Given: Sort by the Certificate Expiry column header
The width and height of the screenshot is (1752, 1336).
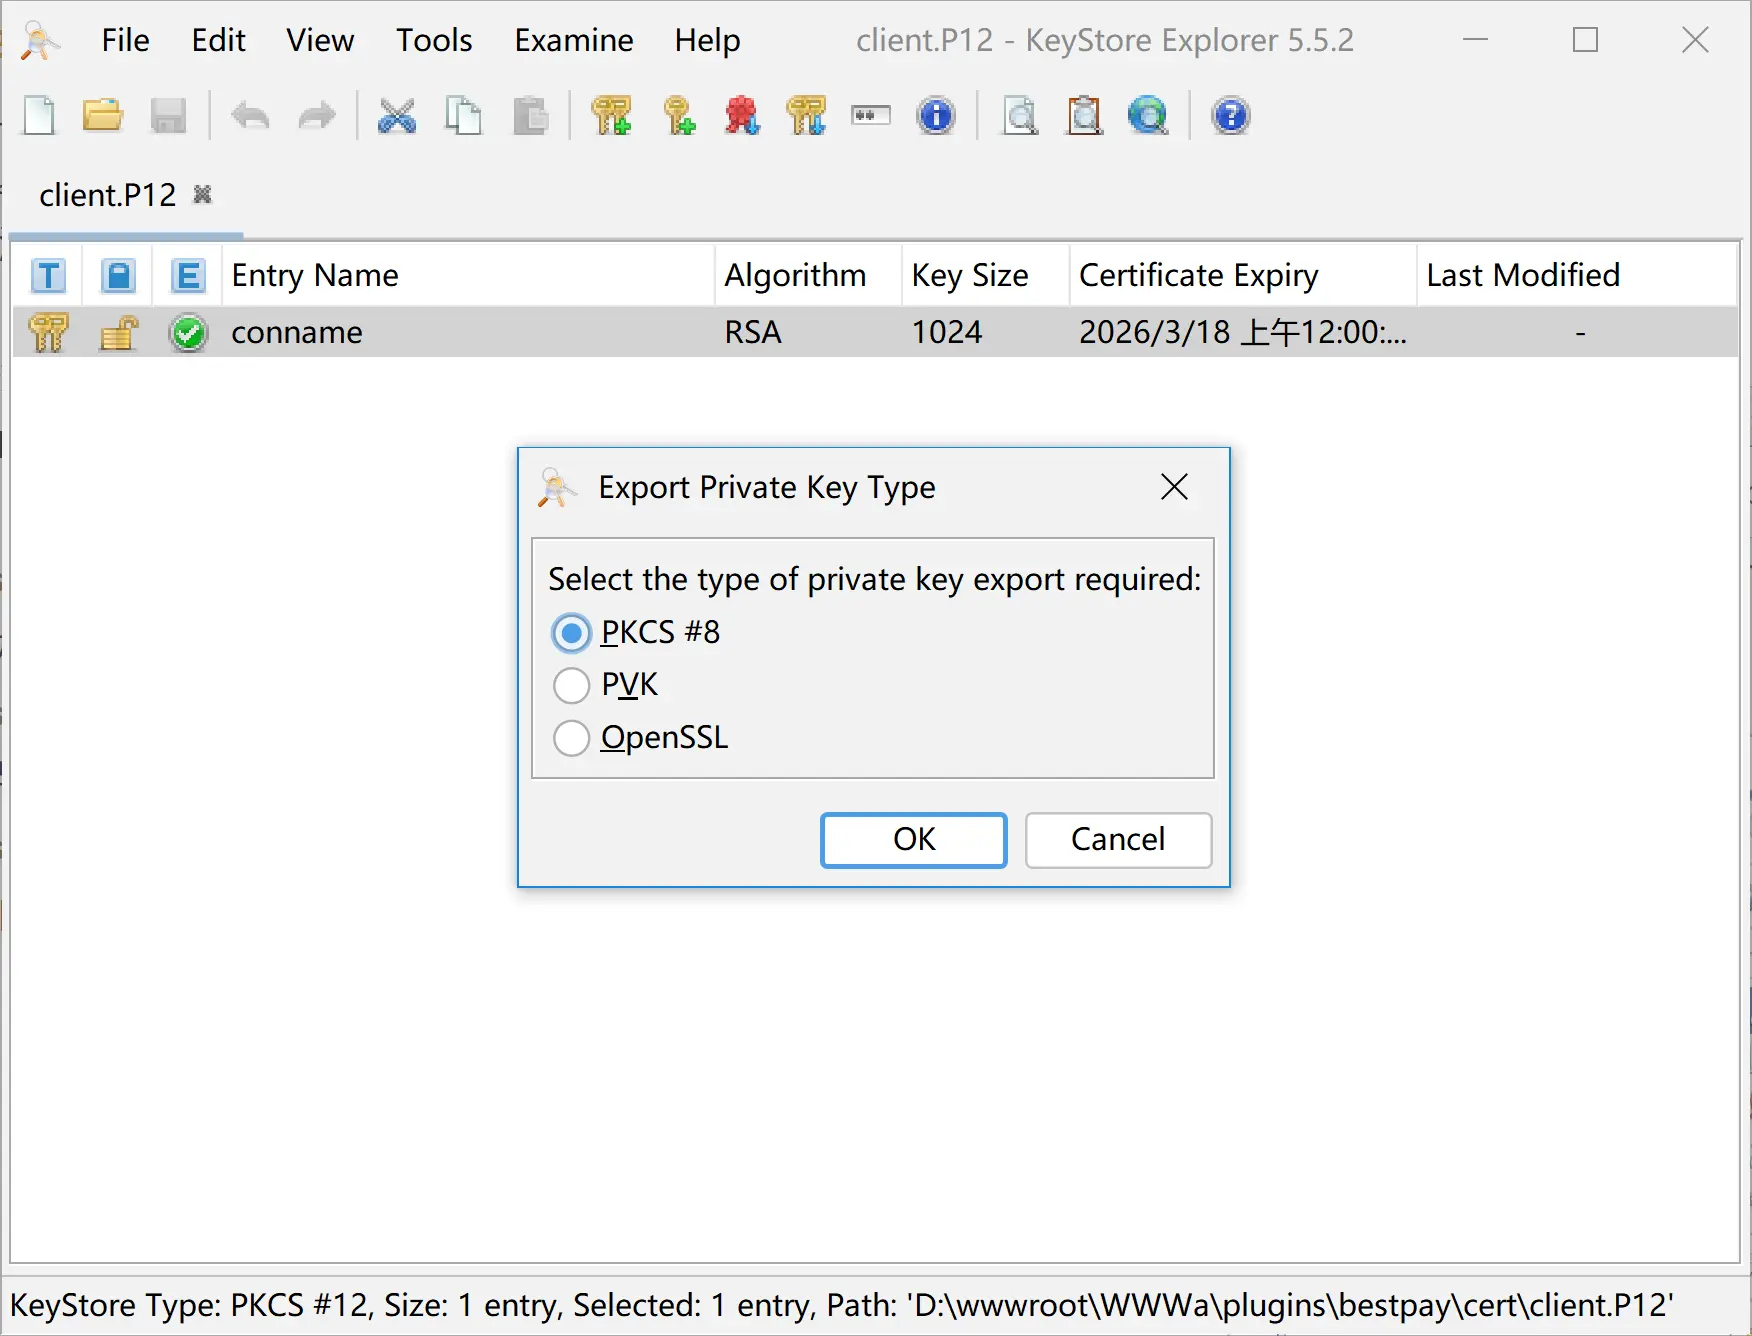Looking at the screenshot, I should point(1198,275).
